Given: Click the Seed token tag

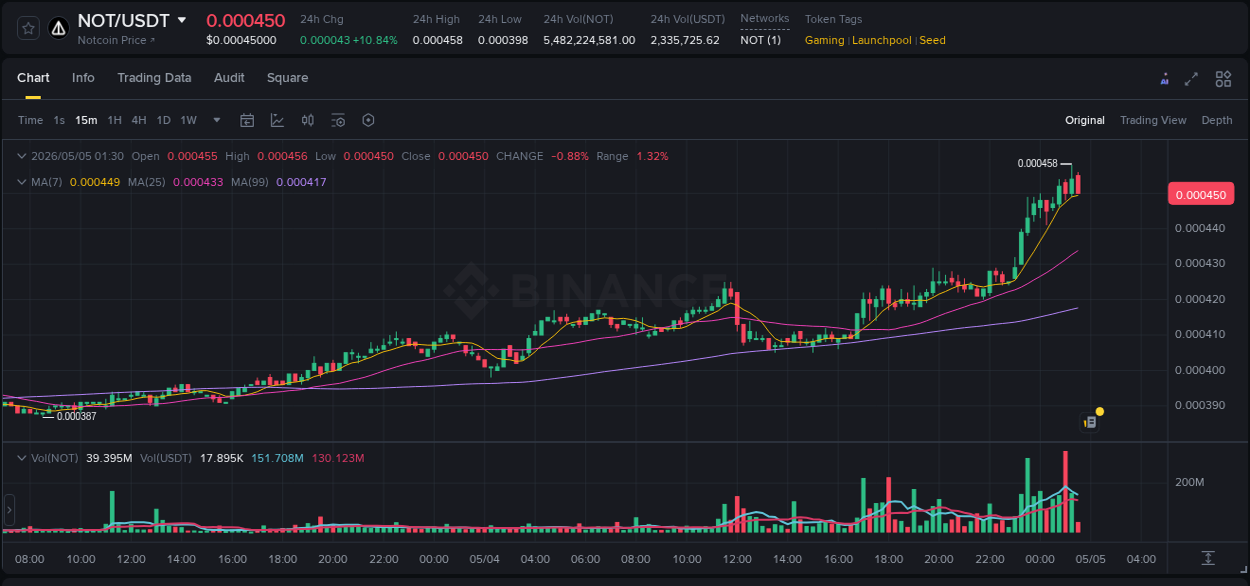Looking at the screenshot, I should point(932,40).
